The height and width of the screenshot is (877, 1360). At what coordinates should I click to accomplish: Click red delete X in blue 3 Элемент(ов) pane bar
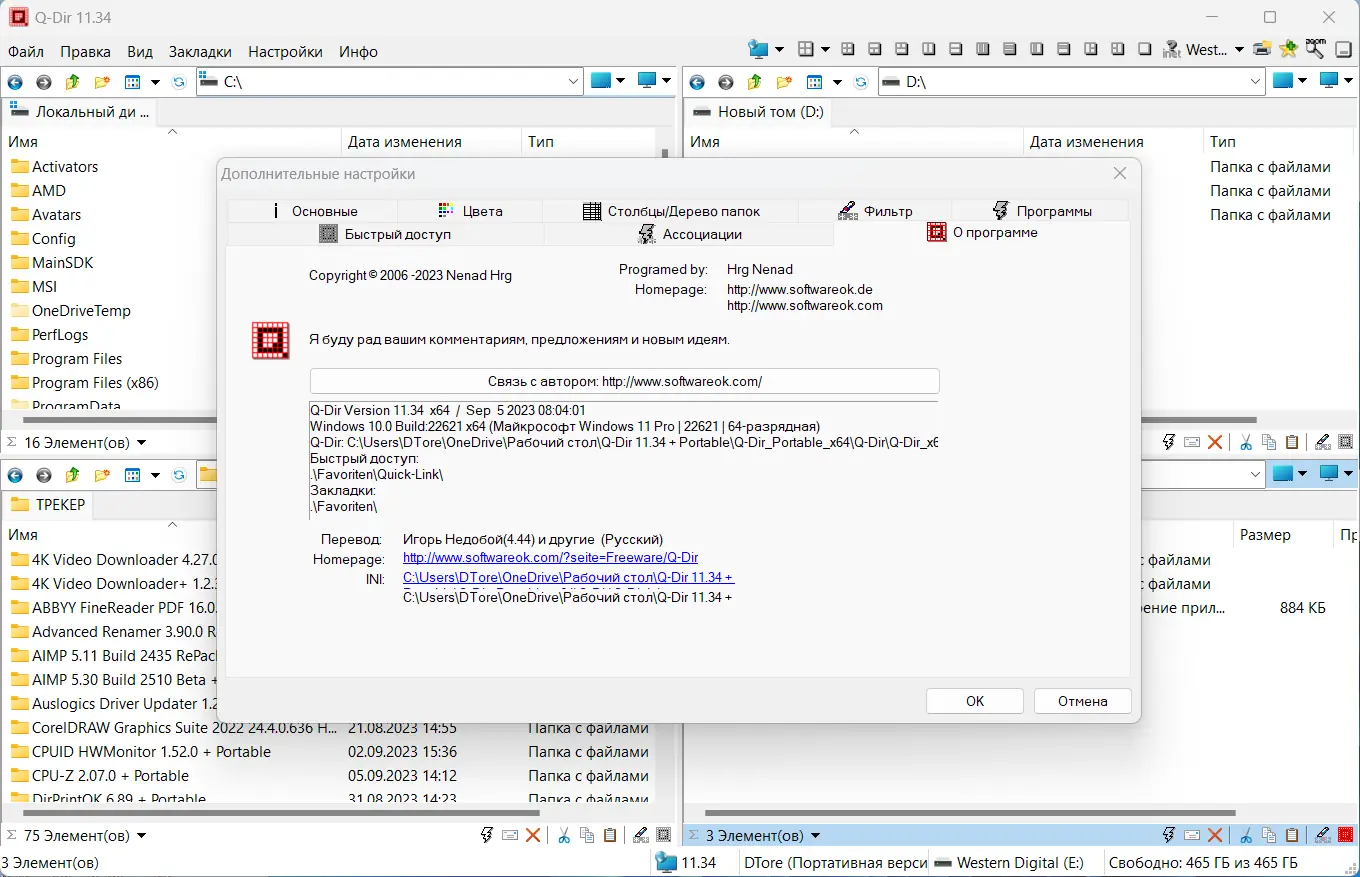(1215, 835)
